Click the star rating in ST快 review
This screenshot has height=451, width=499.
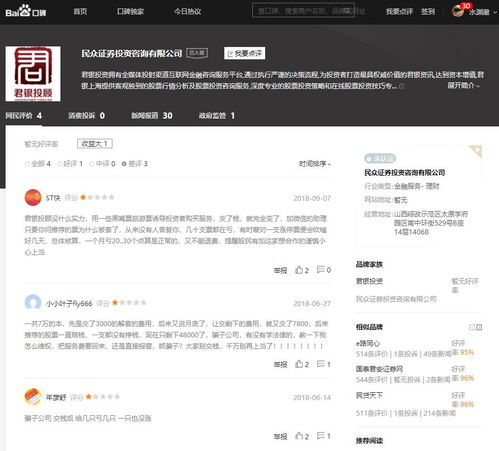[97, 197]
